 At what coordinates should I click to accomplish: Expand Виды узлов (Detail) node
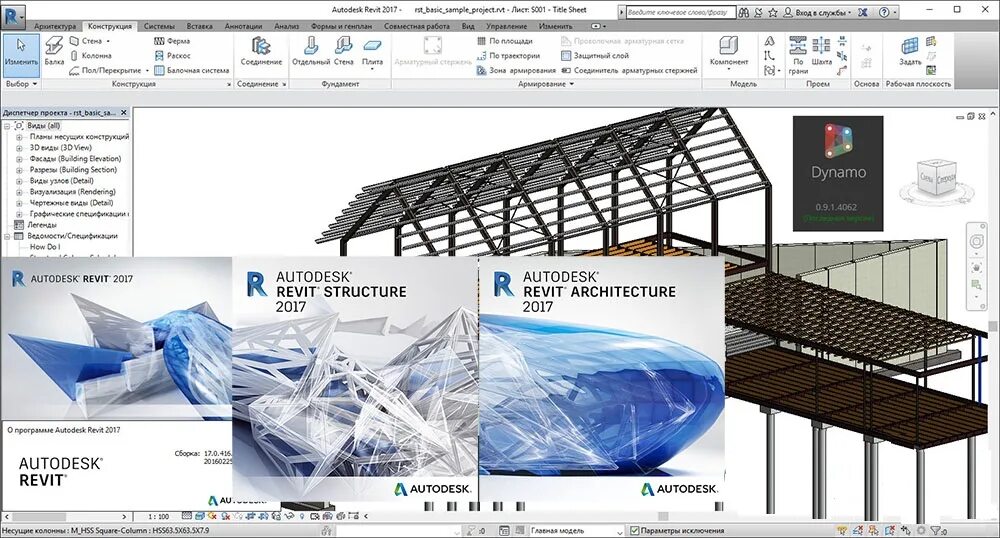pos(18,181)
